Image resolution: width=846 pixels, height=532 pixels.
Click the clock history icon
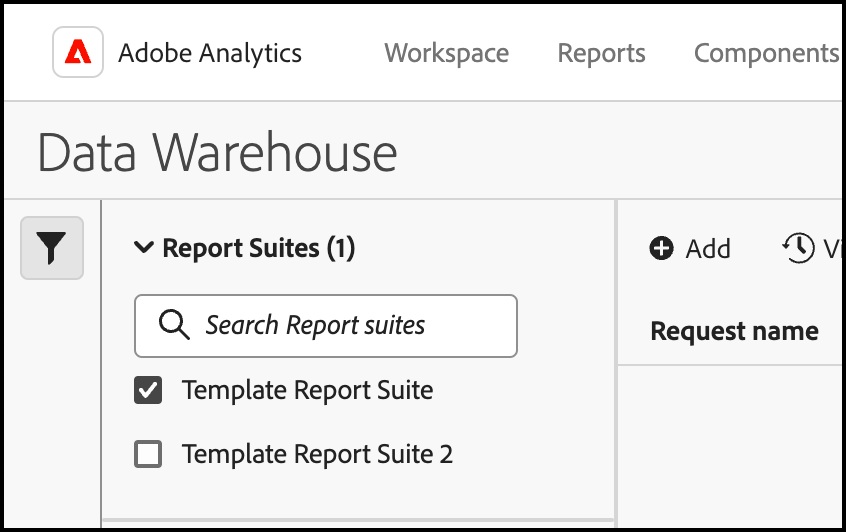(x=799, y=248)
